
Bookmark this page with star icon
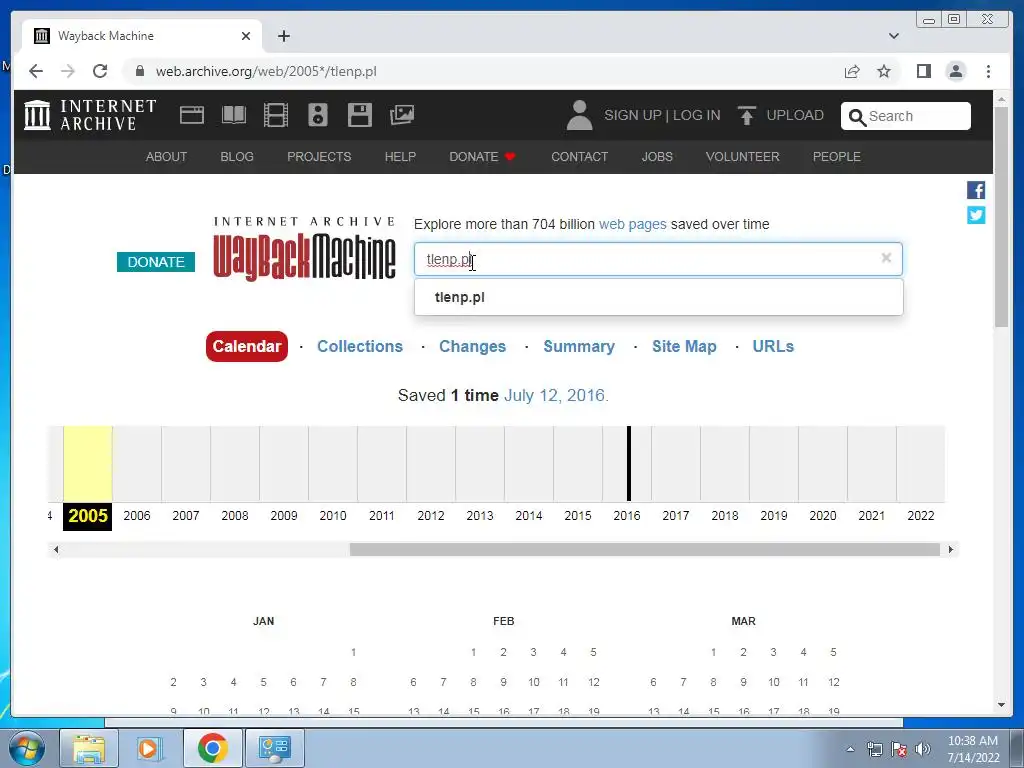[884, 71]
